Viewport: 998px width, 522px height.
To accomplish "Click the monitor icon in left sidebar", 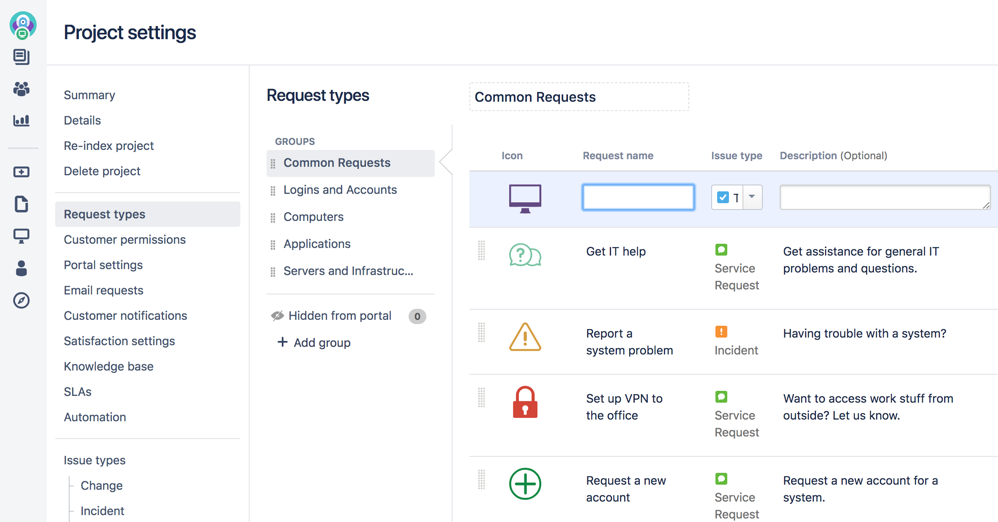I will pyautogui.click(x=21, y=236).
